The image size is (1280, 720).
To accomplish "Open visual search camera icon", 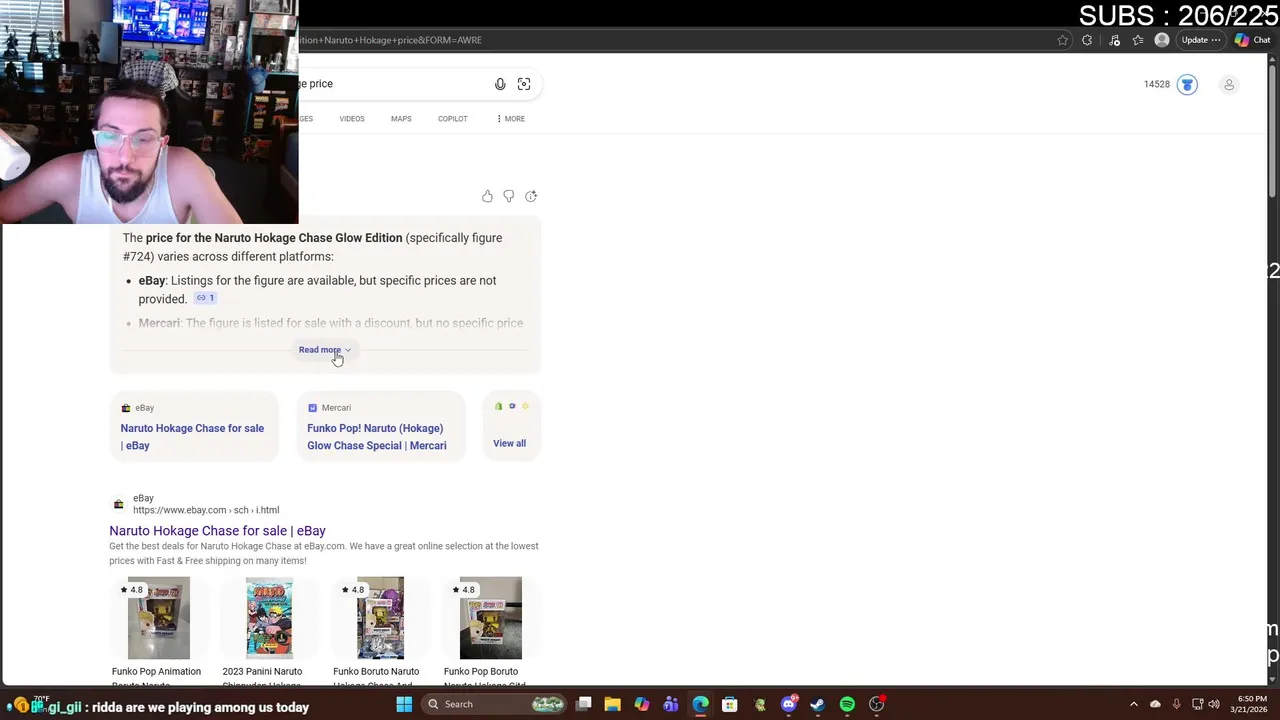I will pos(524,84).
